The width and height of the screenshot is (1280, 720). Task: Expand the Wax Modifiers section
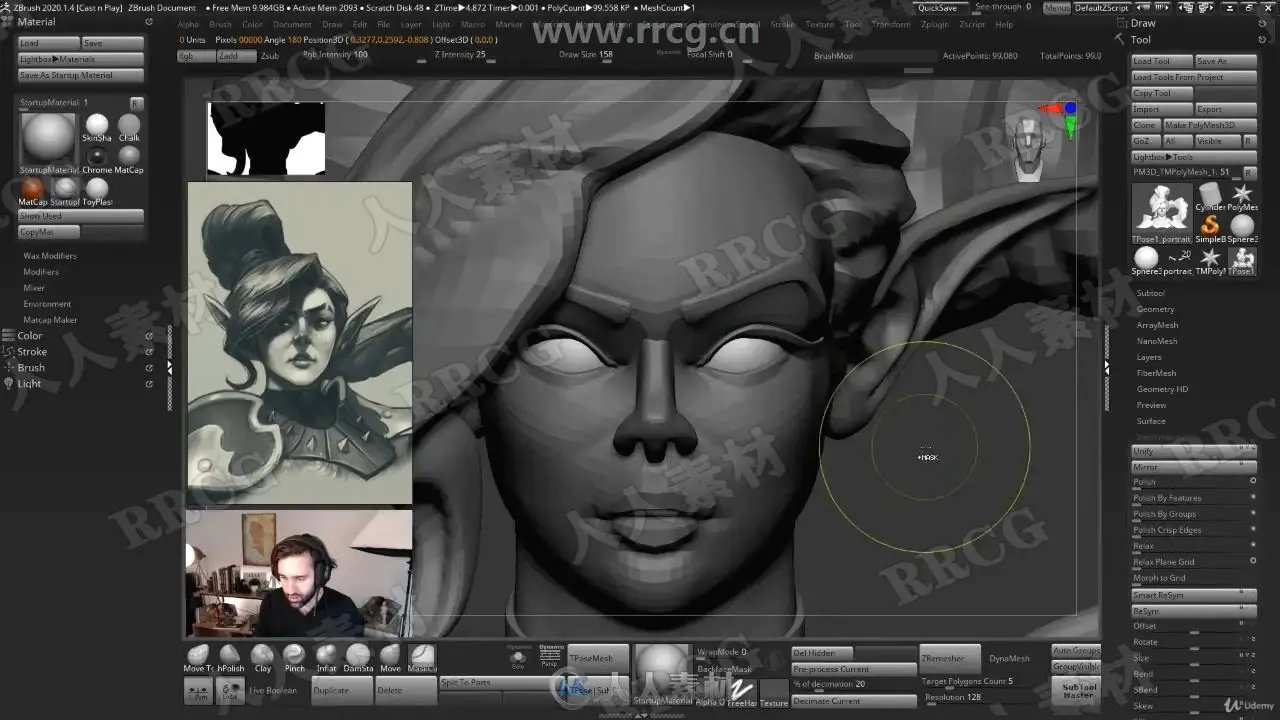click(x=50, y=256)
